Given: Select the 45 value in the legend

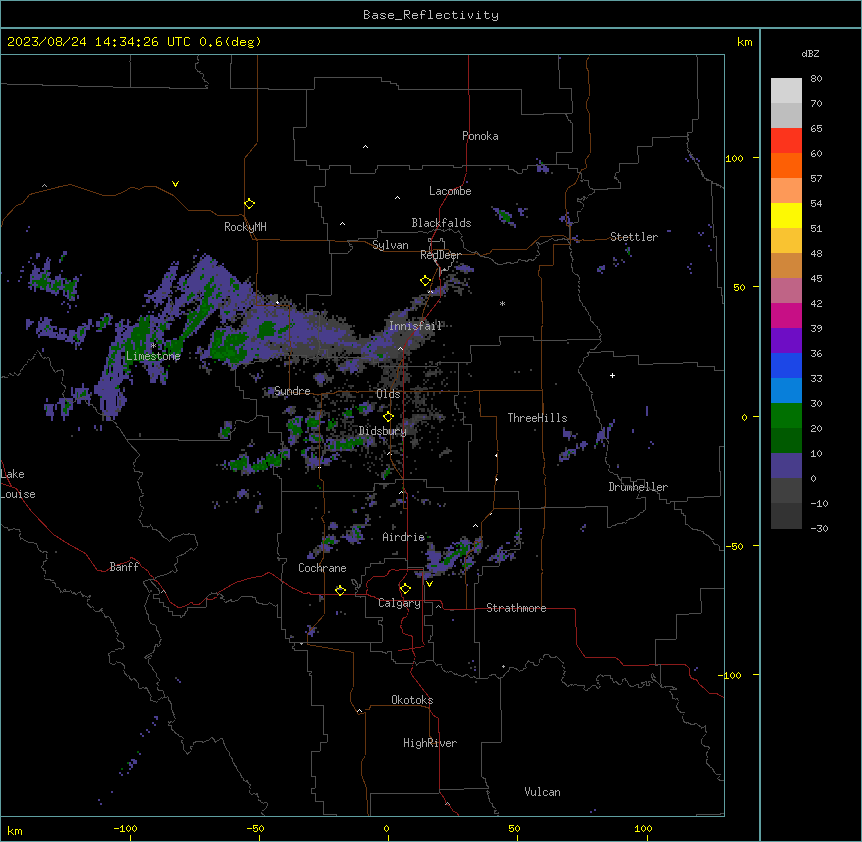Looking at the screenshot, I should click(x=816, y=279).
